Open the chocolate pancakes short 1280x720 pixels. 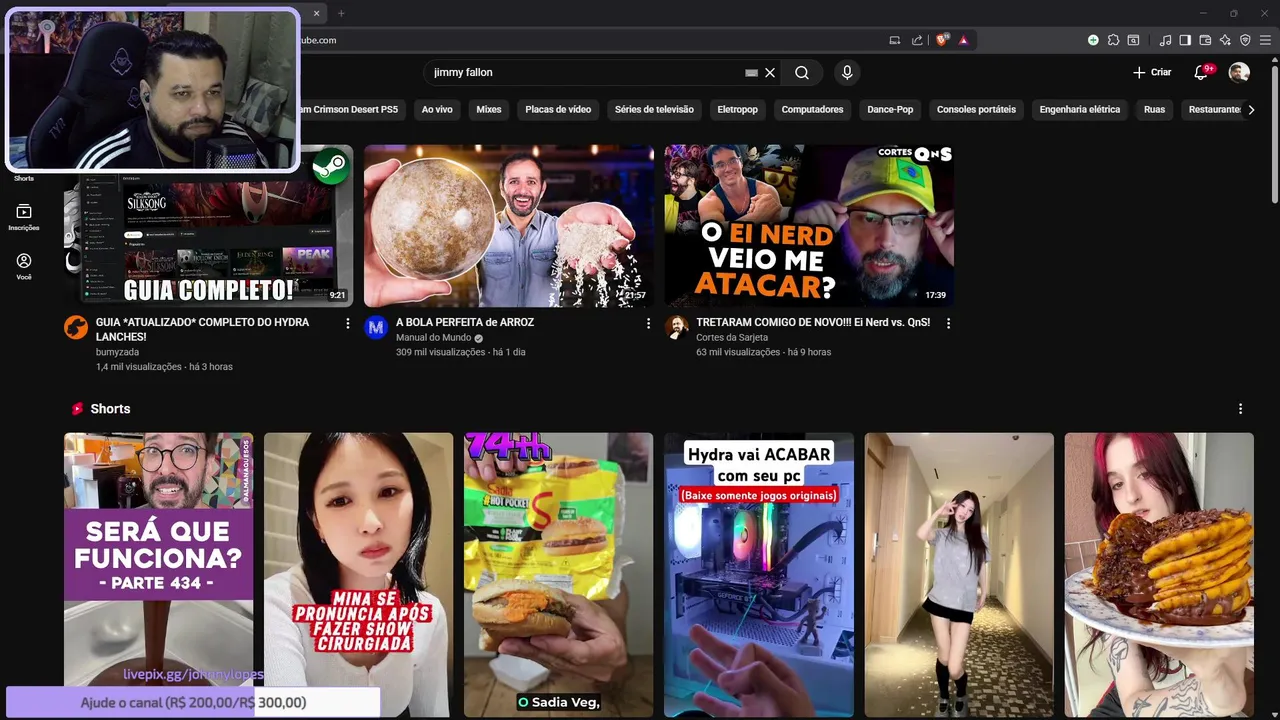click(x=1158, y=575)
